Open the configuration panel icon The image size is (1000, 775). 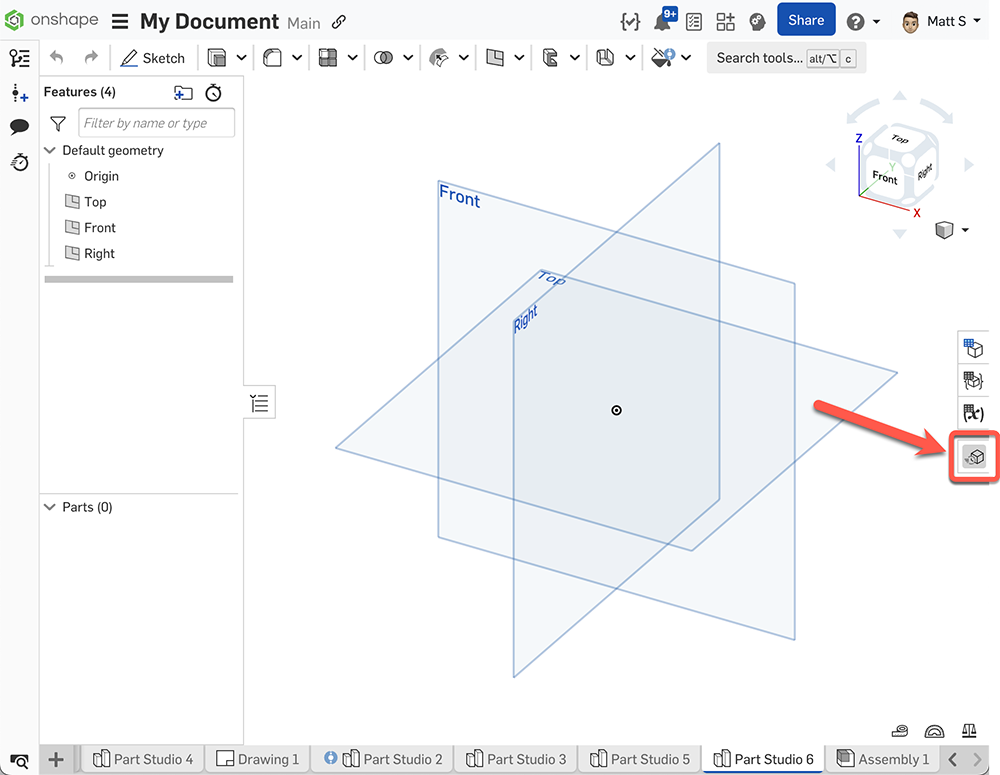click(973, 348)
